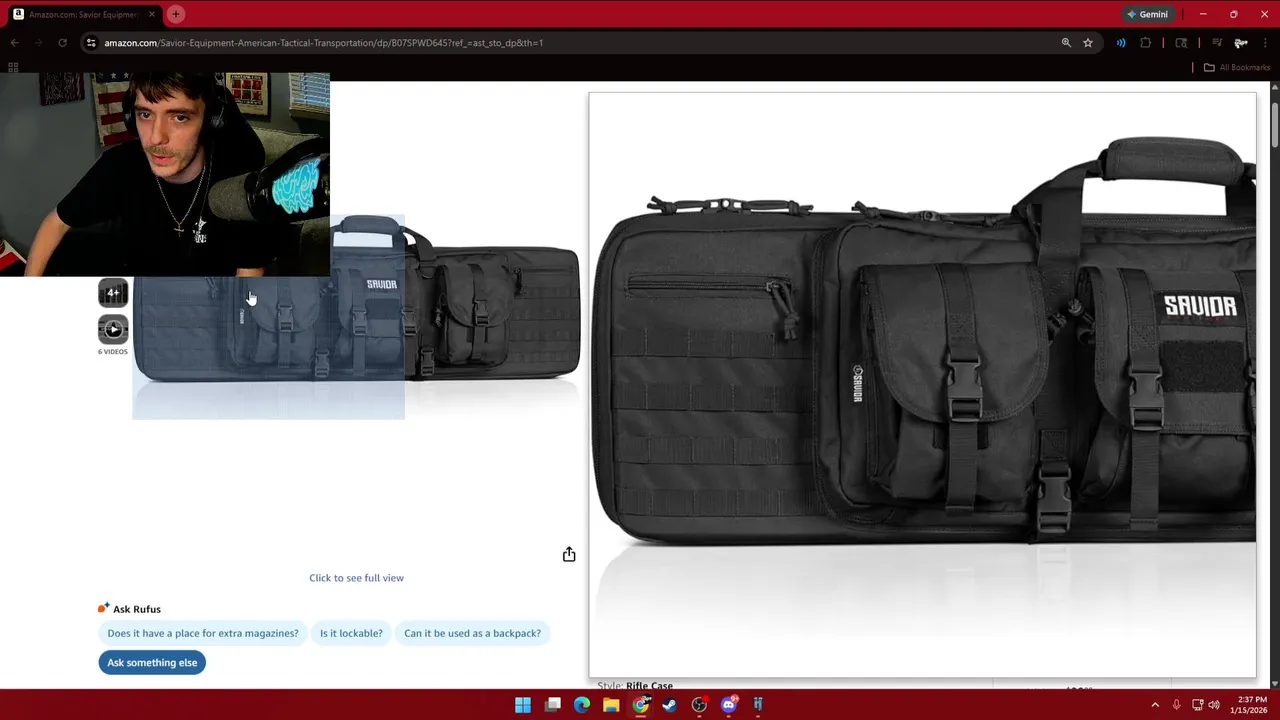The width and height of the screenshot is (1280, 720).
Task: Open the zoom magnifier in address bar
Action: coord(1066,43)
